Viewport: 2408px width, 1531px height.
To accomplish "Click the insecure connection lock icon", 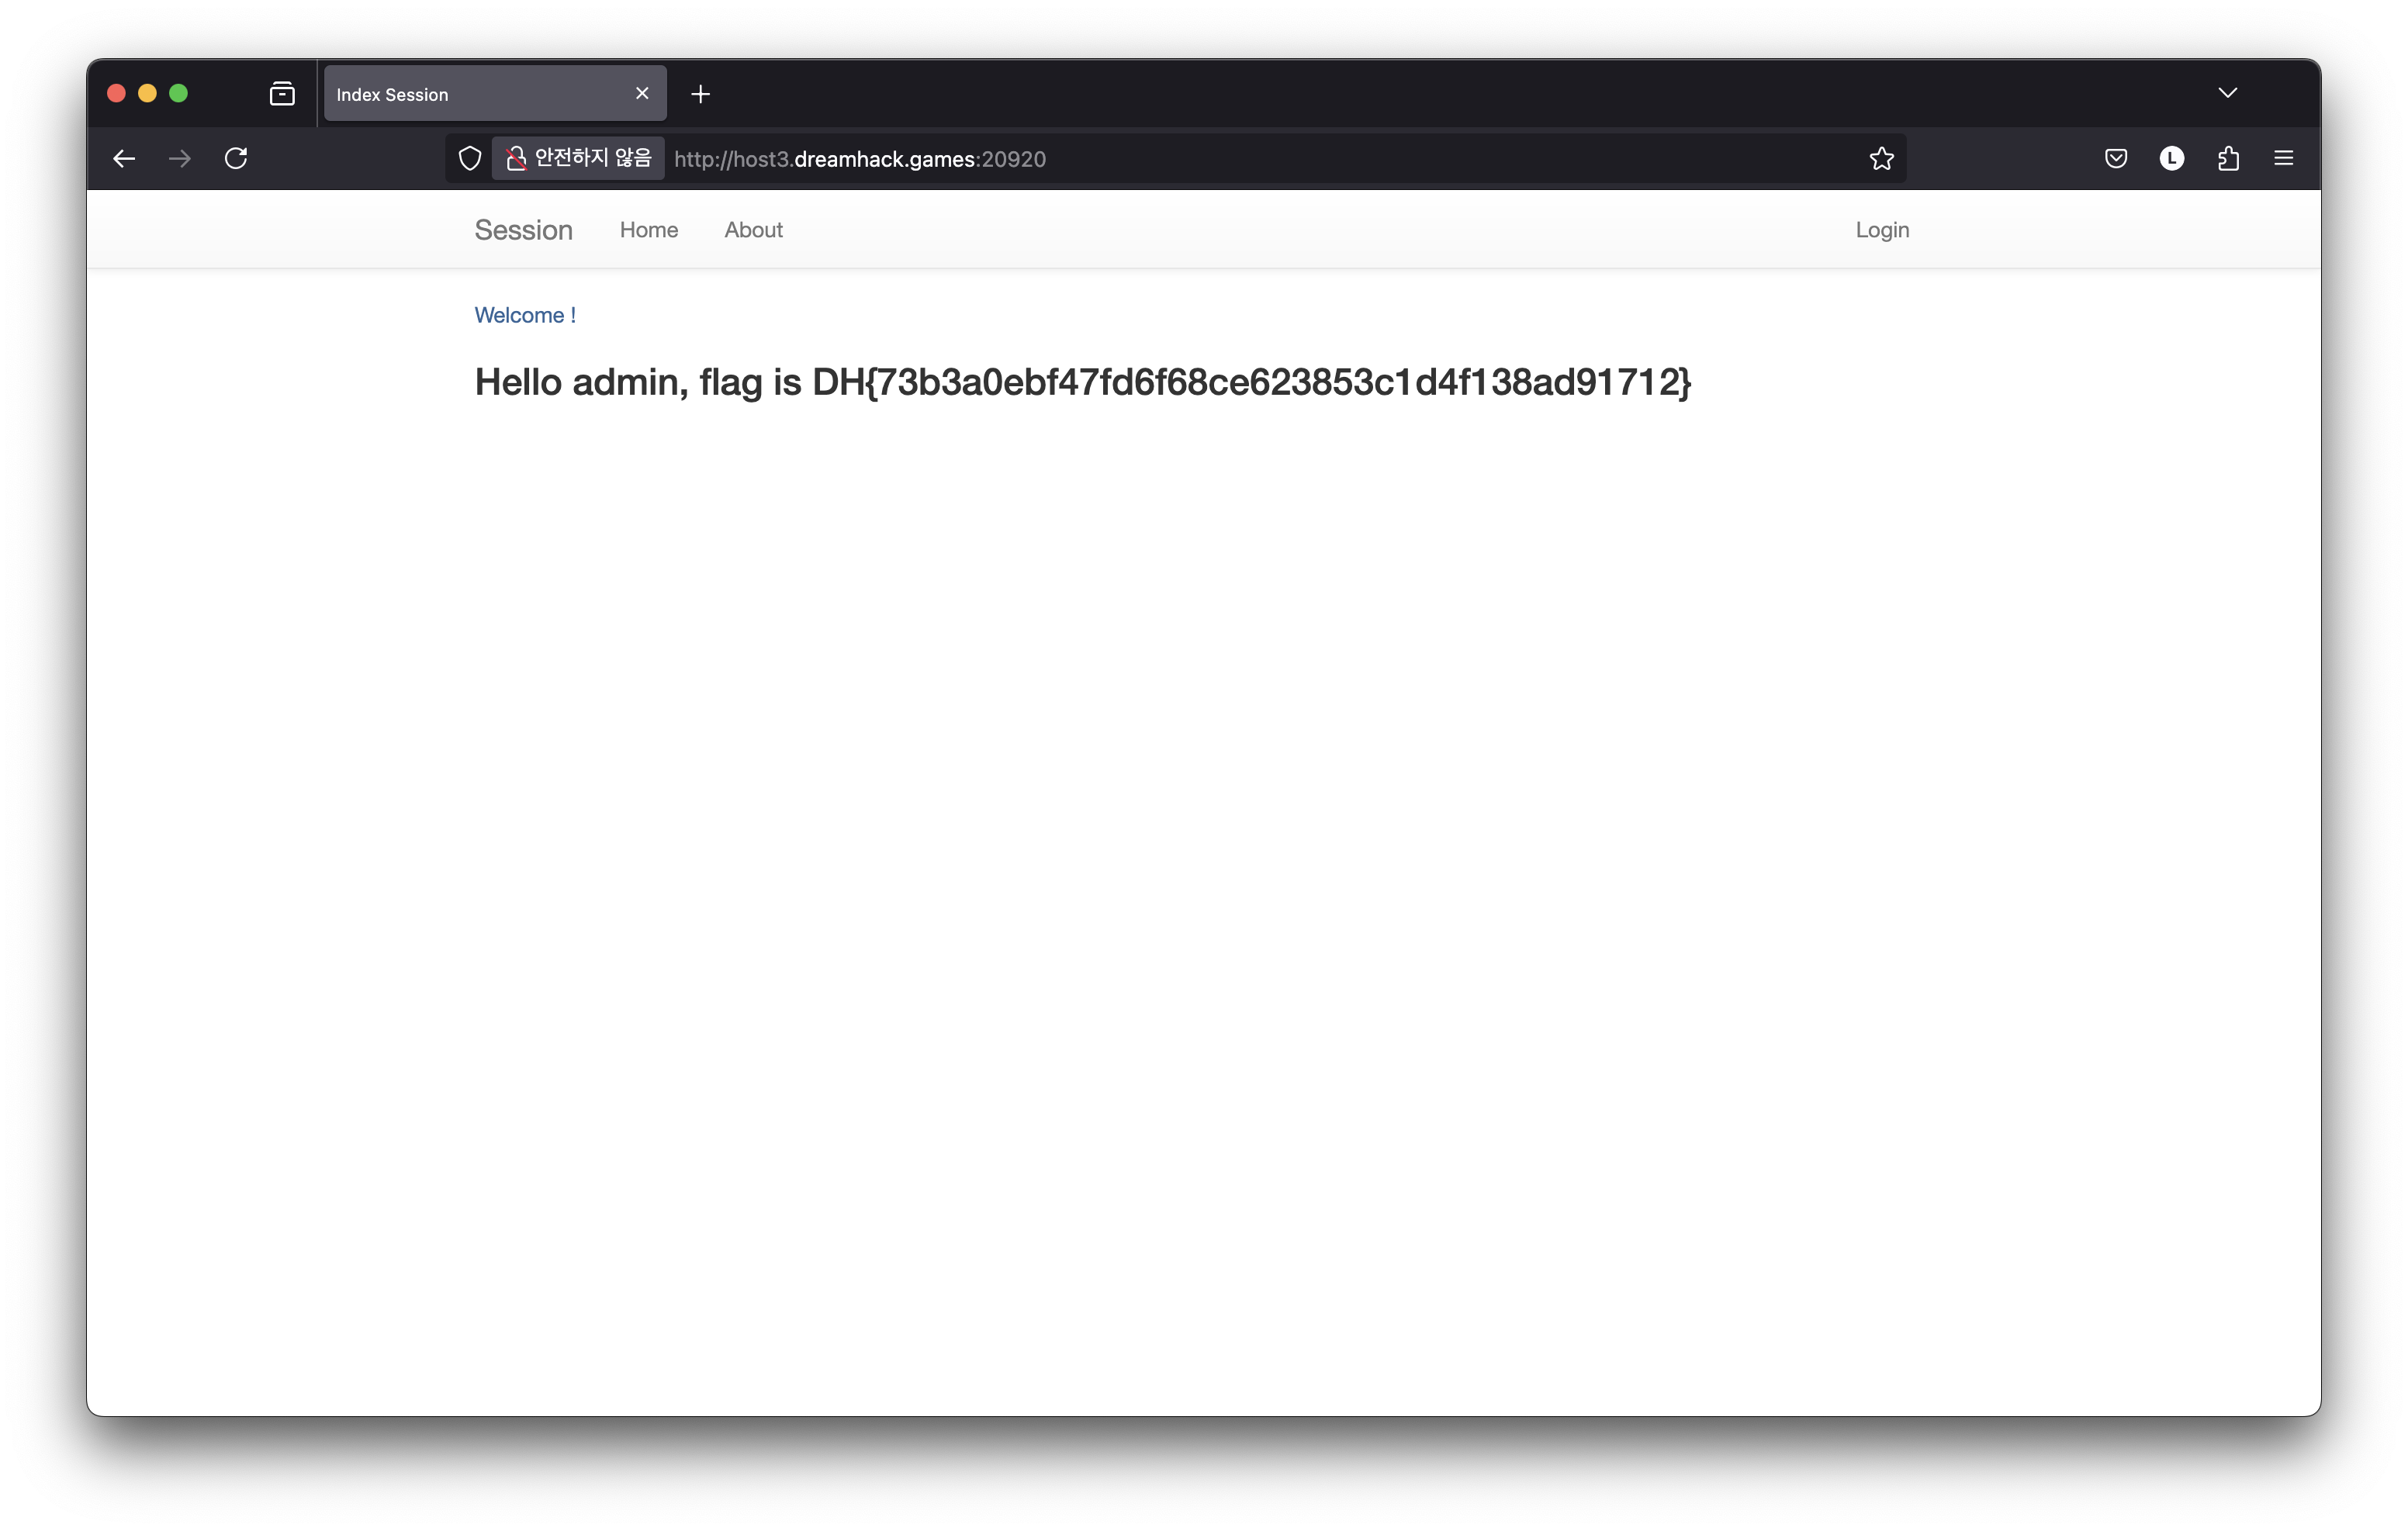I will tap(516, 158).
